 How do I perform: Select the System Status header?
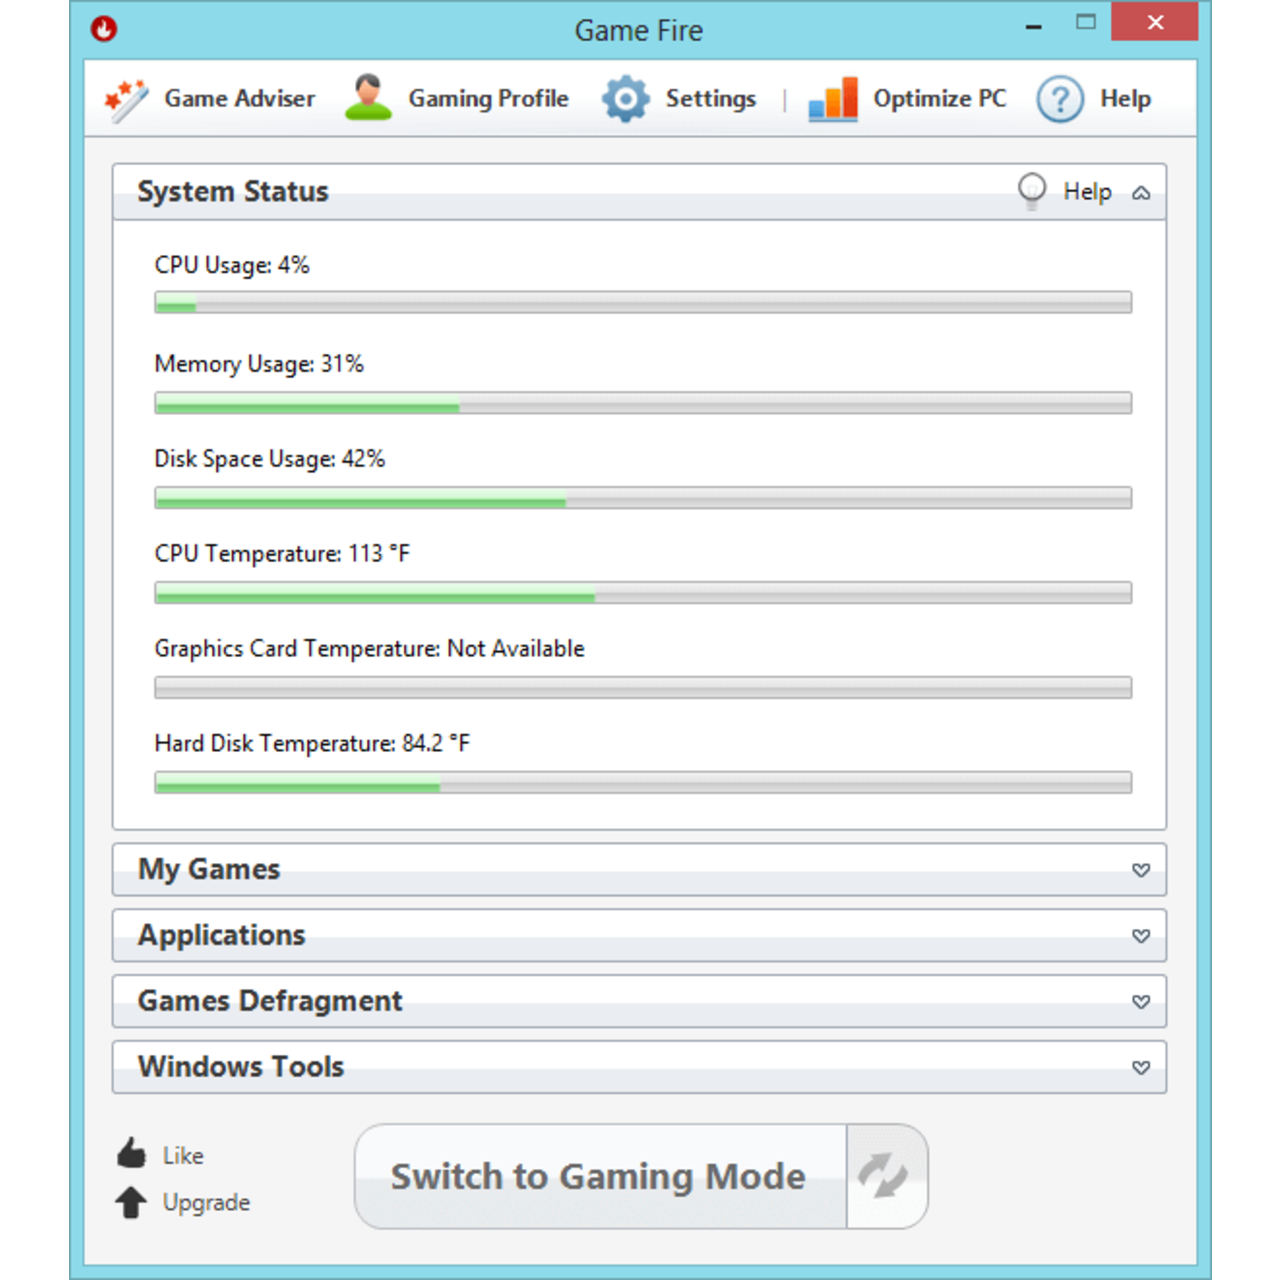click(233, 191)
